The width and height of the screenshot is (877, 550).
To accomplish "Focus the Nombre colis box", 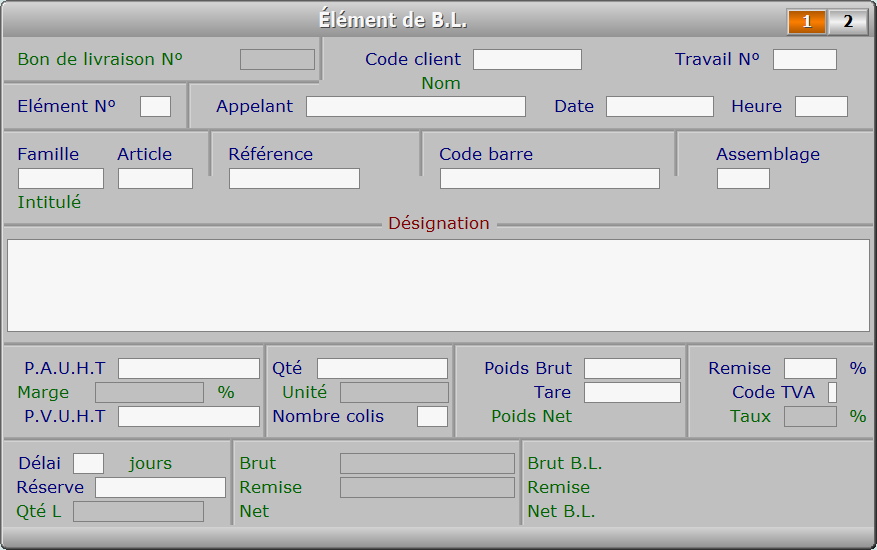I will tap(432, 416).
